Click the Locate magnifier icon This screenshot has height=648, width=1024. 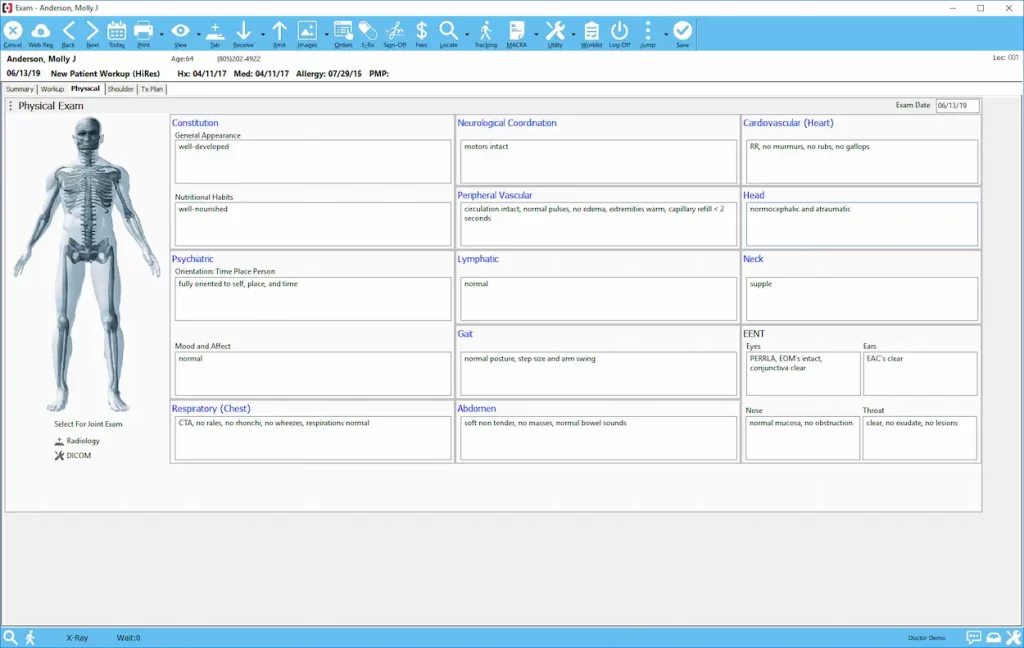(448, 33)
